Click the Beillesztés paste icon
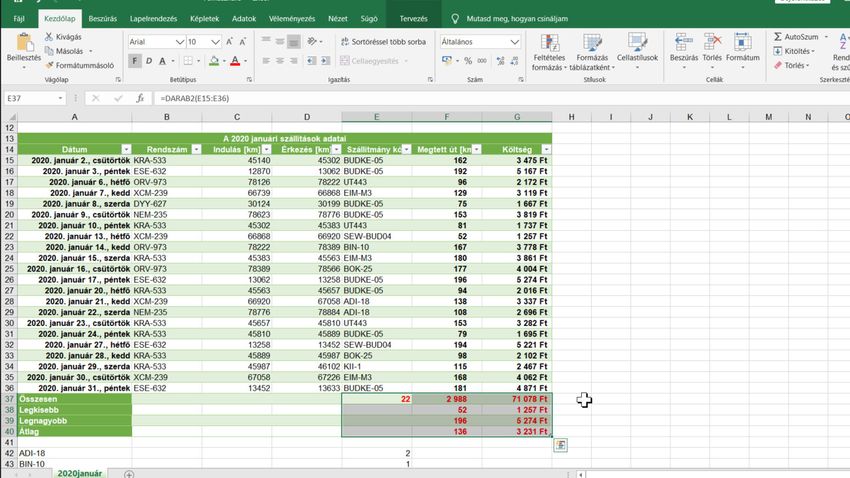This screenshot has width=850, height=478. [x=24, y=43]
